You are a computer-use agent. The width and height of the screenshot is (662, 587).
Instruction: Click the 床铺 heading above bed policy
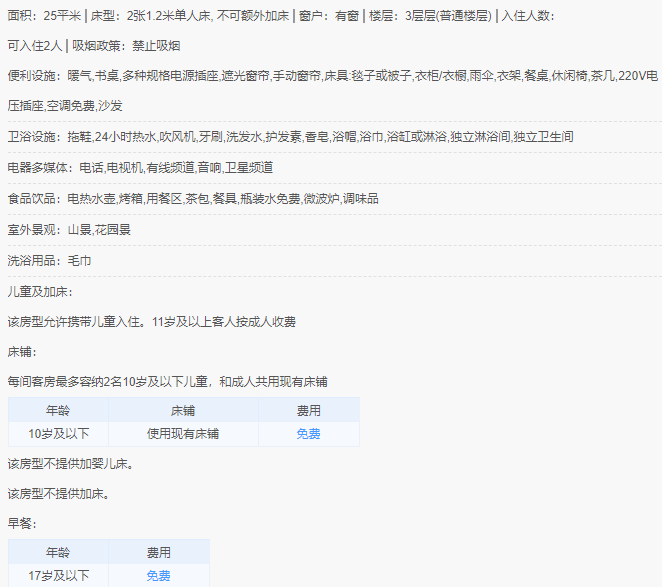click(x=22, y=352)
